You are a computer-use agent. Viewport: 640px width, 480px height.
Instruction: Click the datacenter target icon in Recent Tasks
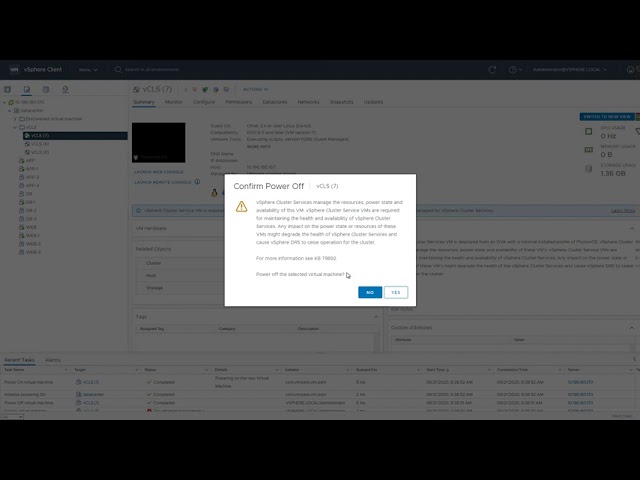point(79,395)
